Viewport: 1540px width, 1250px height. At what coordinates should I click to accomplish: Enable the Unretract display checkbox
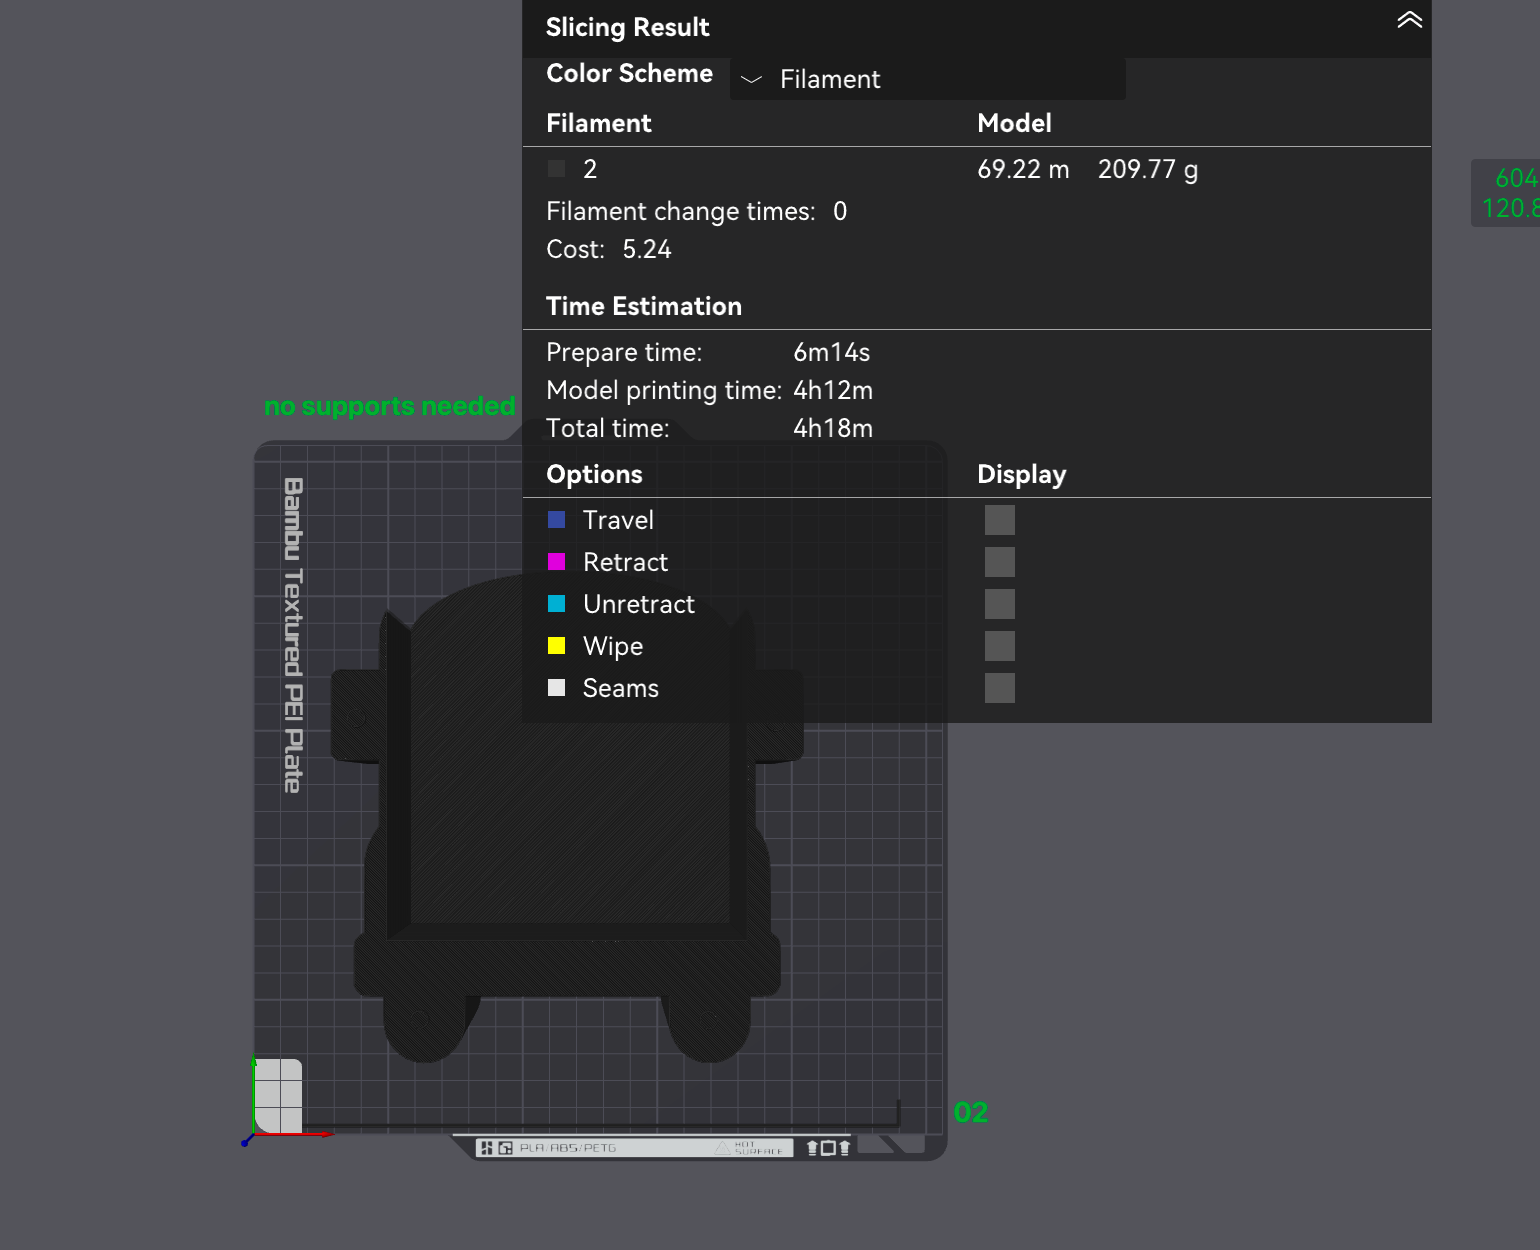tap(999, 604)
